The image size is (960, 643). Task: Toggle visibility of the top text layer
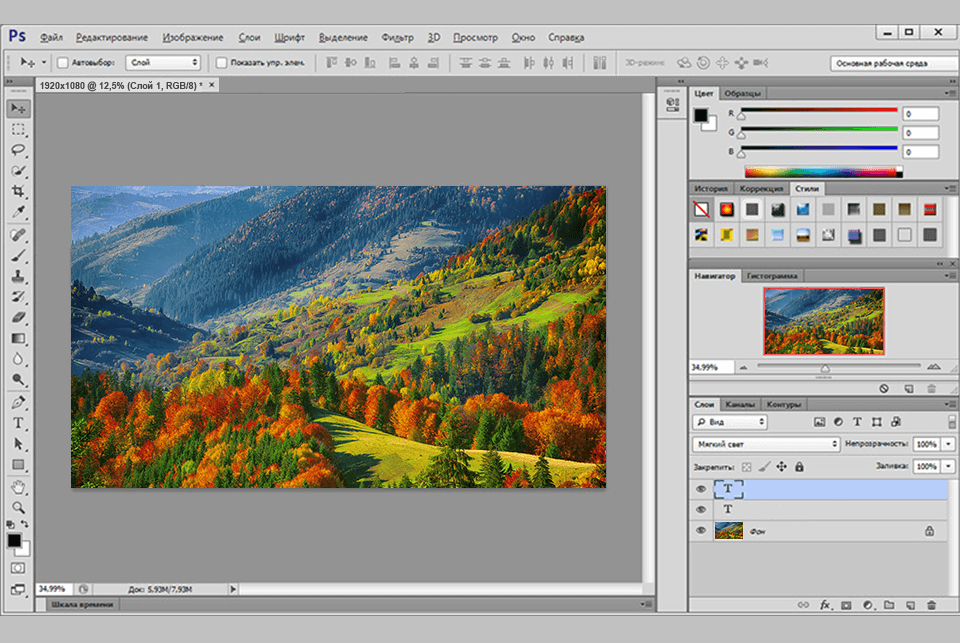700,488
